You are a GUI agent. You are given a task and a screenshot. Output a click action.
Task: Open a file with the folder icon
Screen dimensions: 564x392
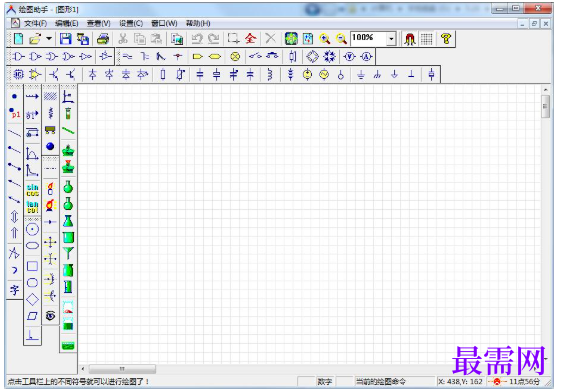[x=35, y=38]
